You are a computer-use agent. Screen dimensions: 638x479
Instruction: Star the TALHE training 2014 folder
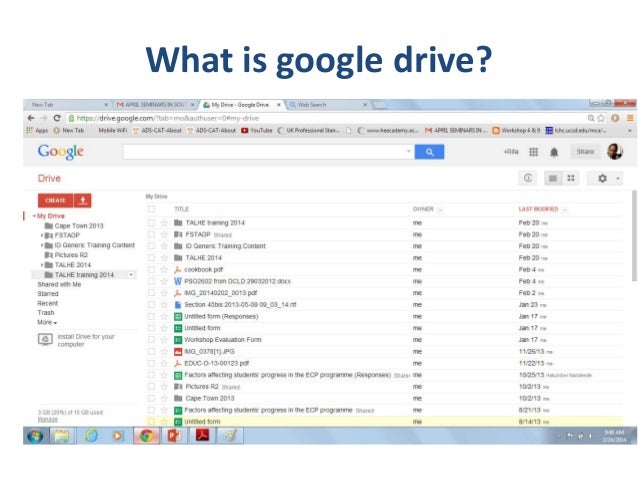pos(164,223)
